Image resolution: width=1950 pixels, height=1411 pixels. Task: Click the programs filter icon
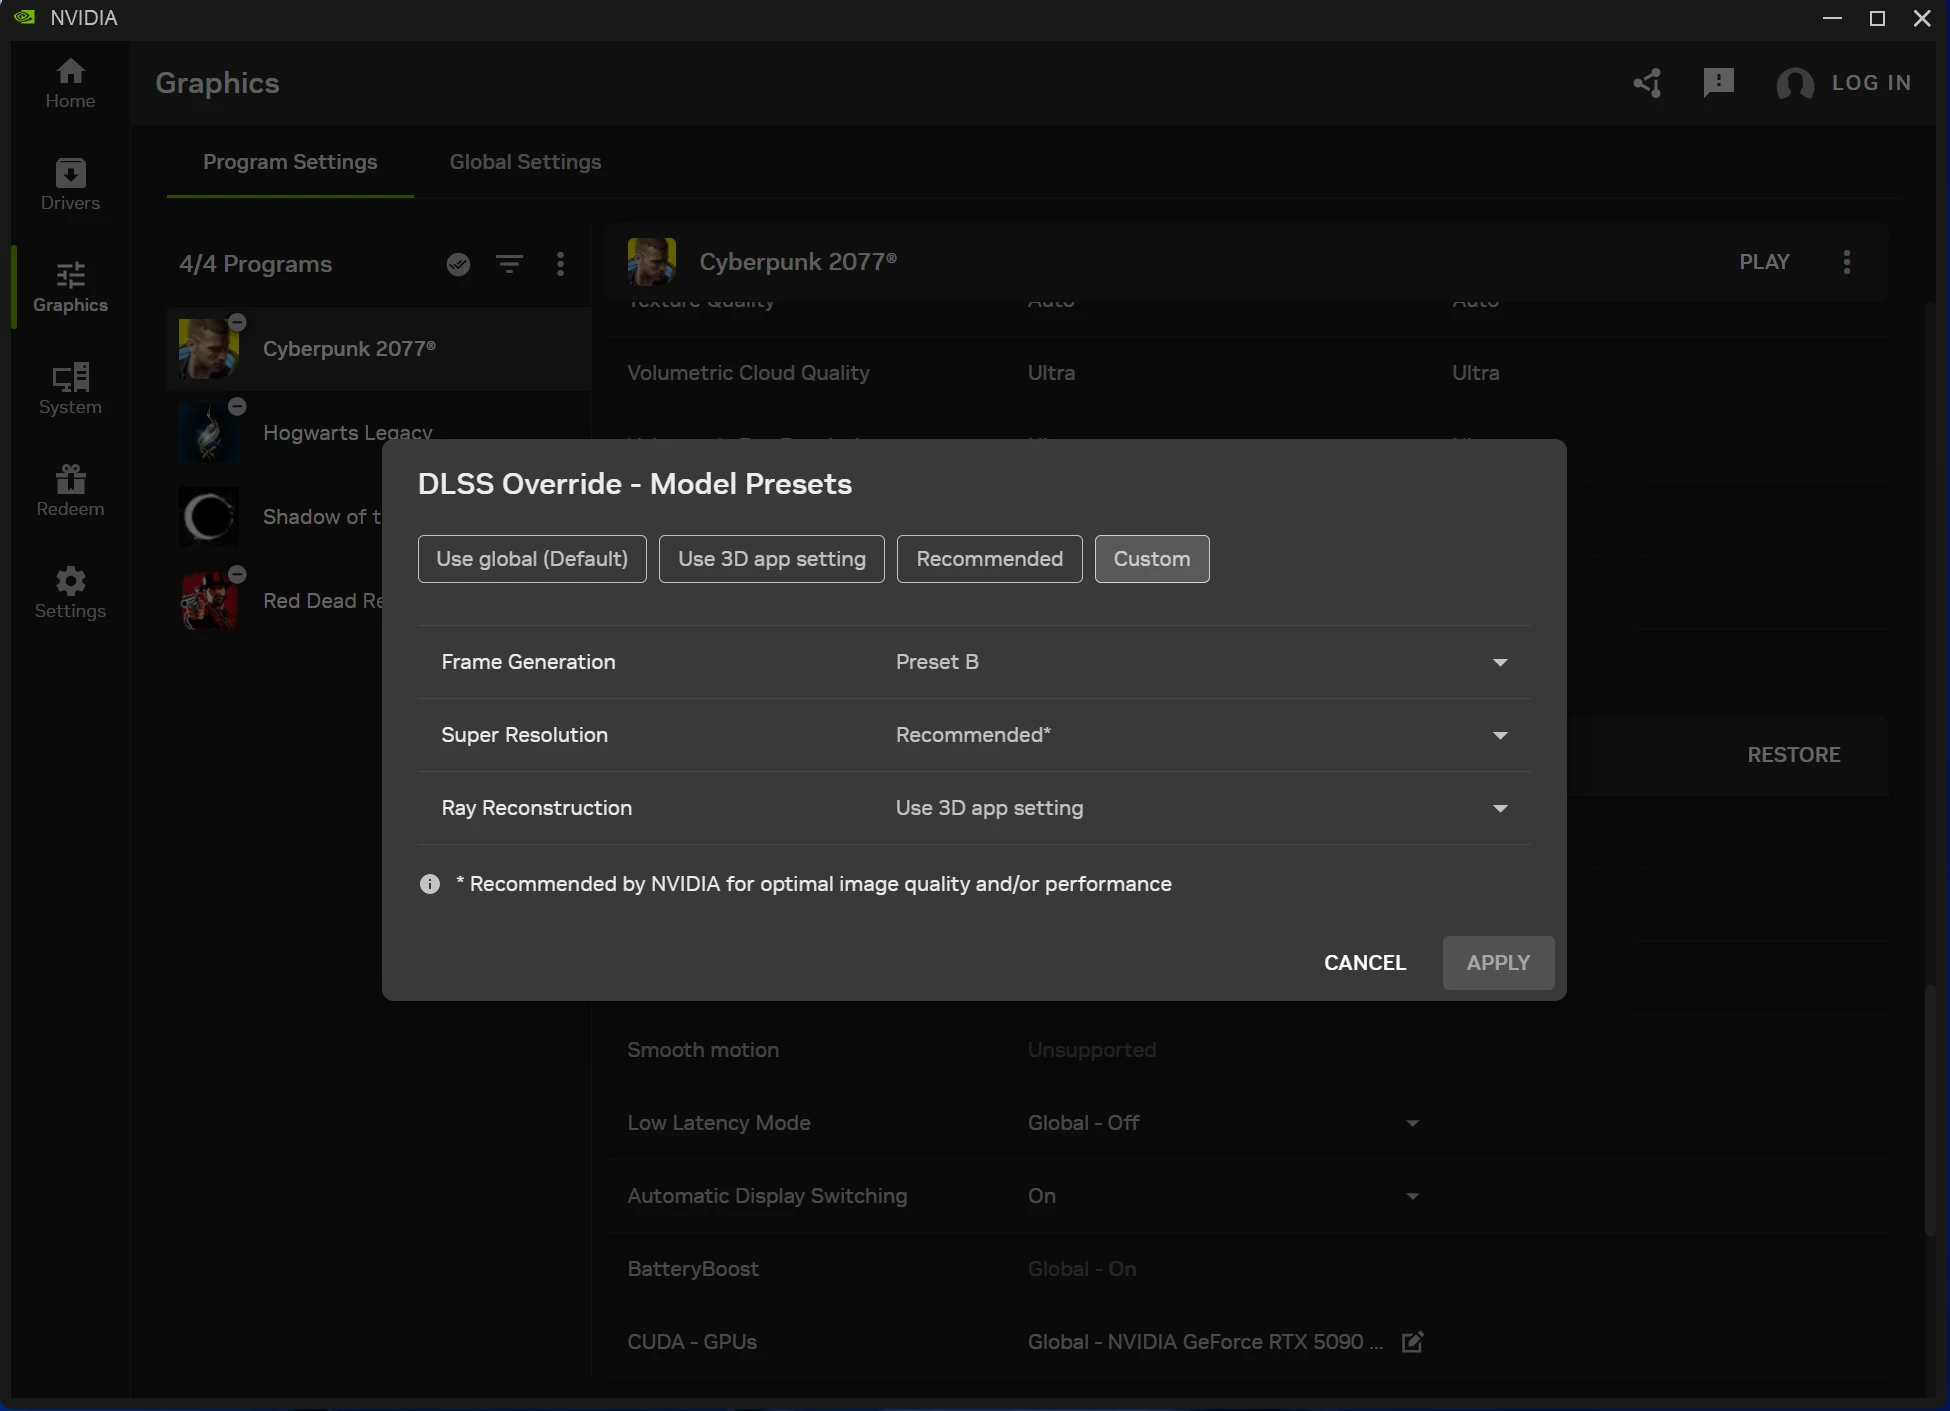(509, 264)
